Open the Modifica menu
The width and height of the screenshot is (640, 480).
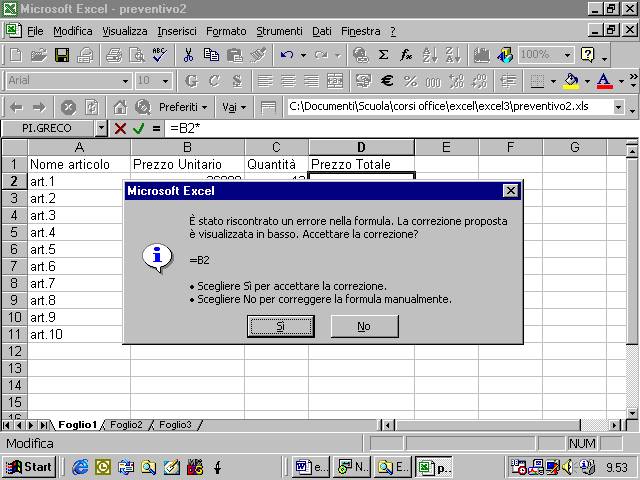pyautogui.click(x=73, y=31)
